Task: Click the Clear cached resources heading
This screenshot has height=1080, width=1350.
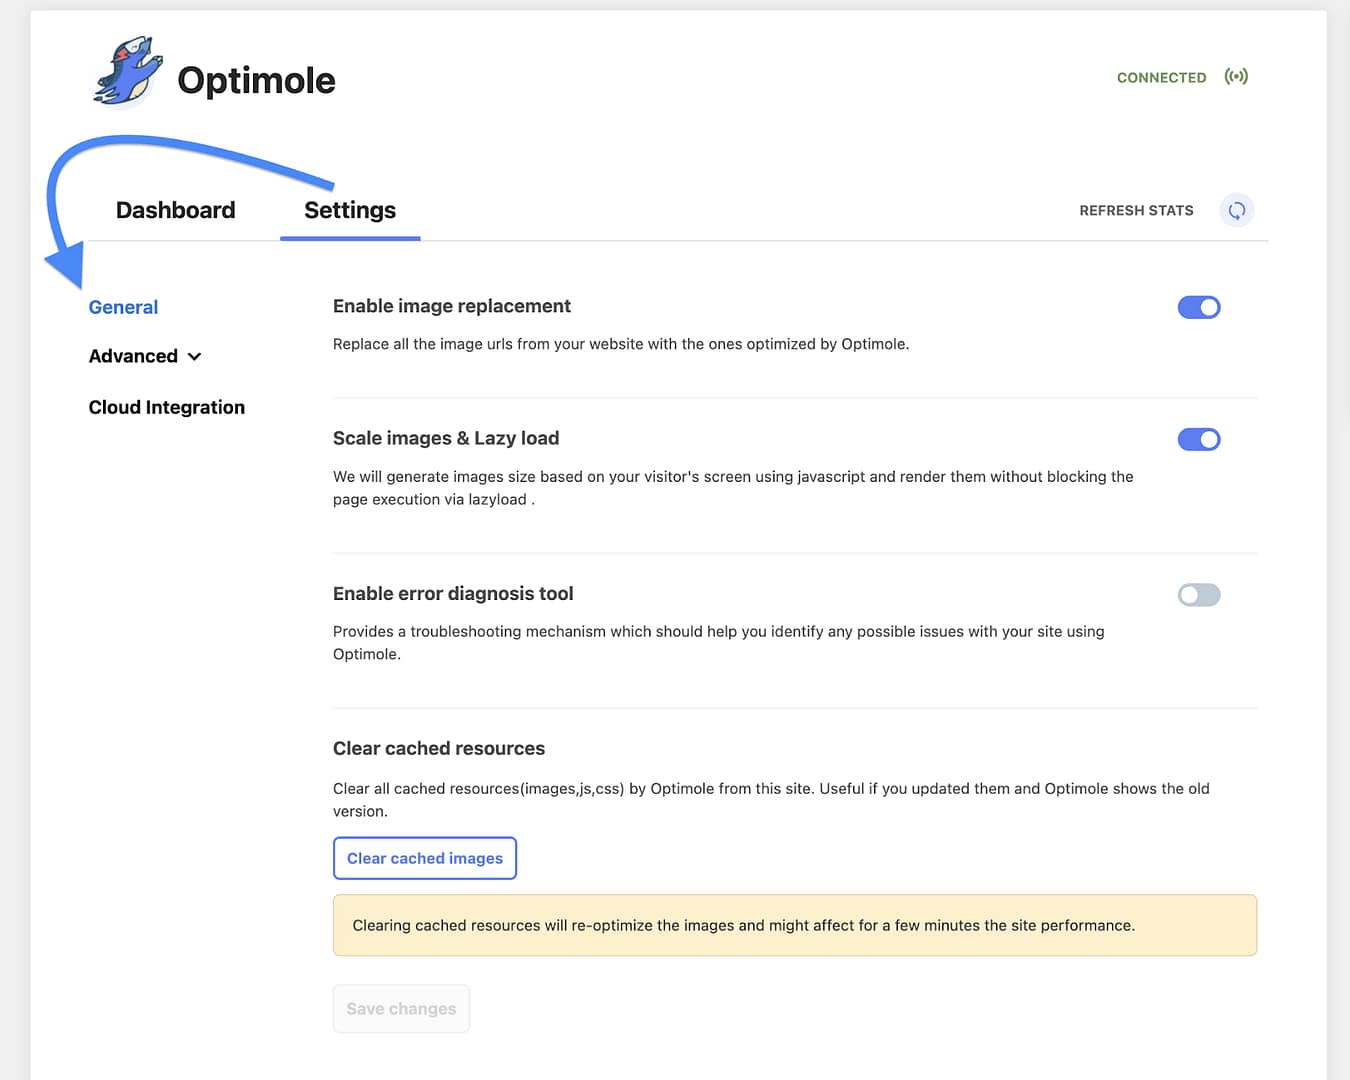Action: (x=439, y=749)
